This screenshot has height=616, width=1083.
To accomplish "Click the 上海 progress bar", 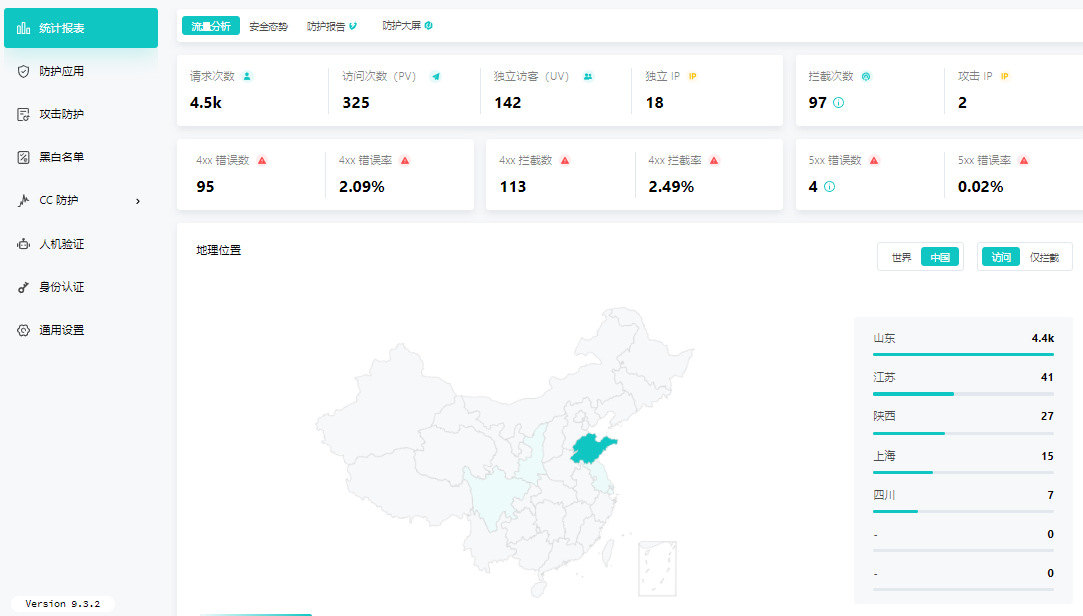I will click(x=964, y=472).
